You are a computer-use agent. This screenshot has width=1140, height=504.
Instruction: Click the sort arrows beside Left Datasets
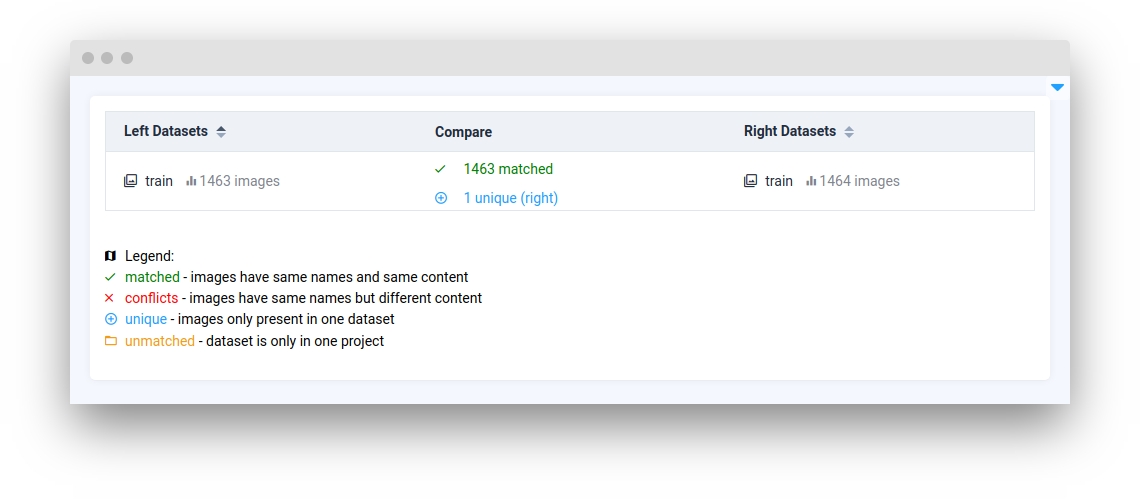221,132
